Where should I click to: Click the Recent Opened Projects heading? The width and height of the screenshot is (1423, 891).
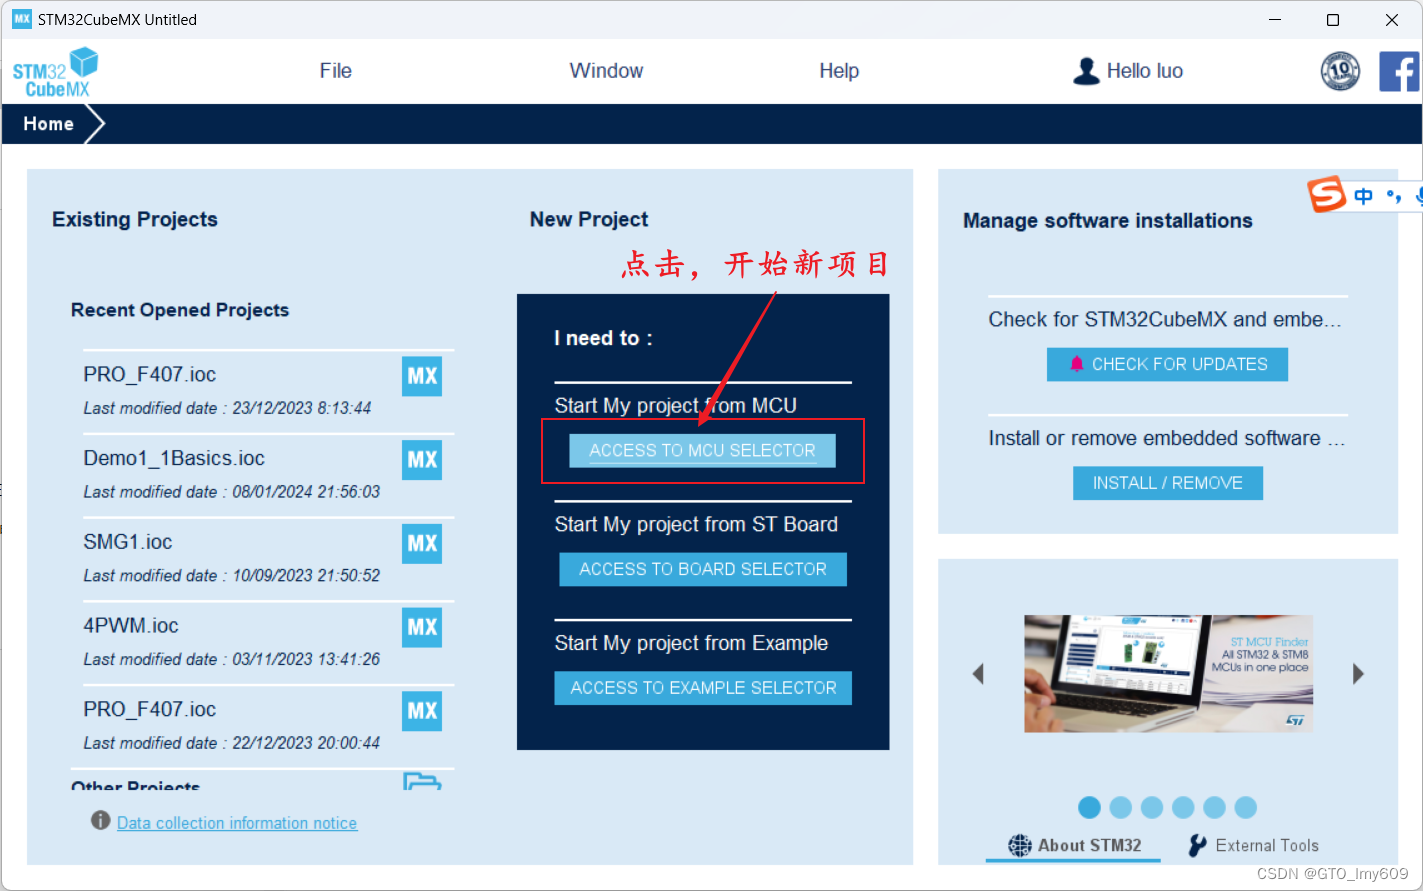180,310
